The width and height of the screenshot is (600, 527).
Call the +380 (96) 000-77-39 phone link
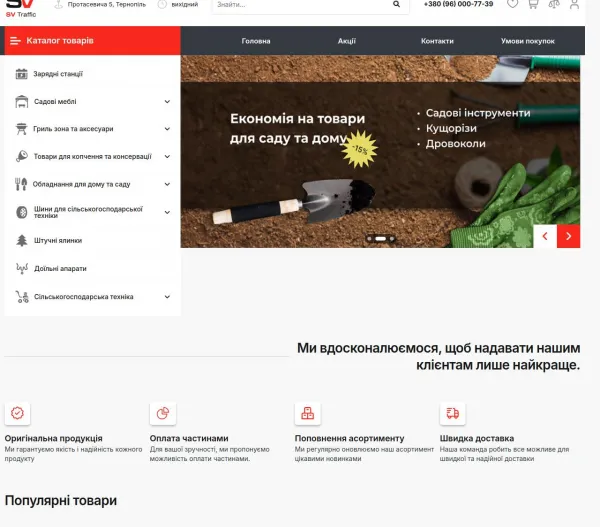click(458, 4)
